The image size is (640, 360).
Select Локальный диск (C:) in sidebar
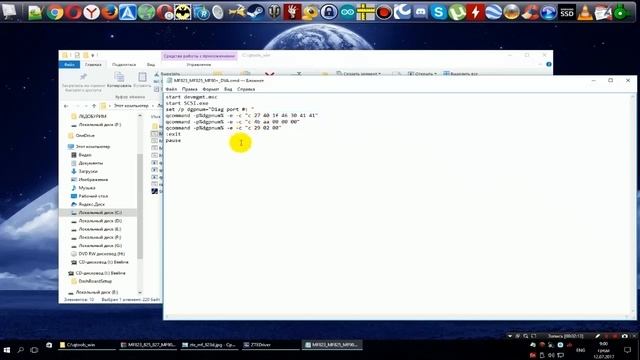point(100,213)
